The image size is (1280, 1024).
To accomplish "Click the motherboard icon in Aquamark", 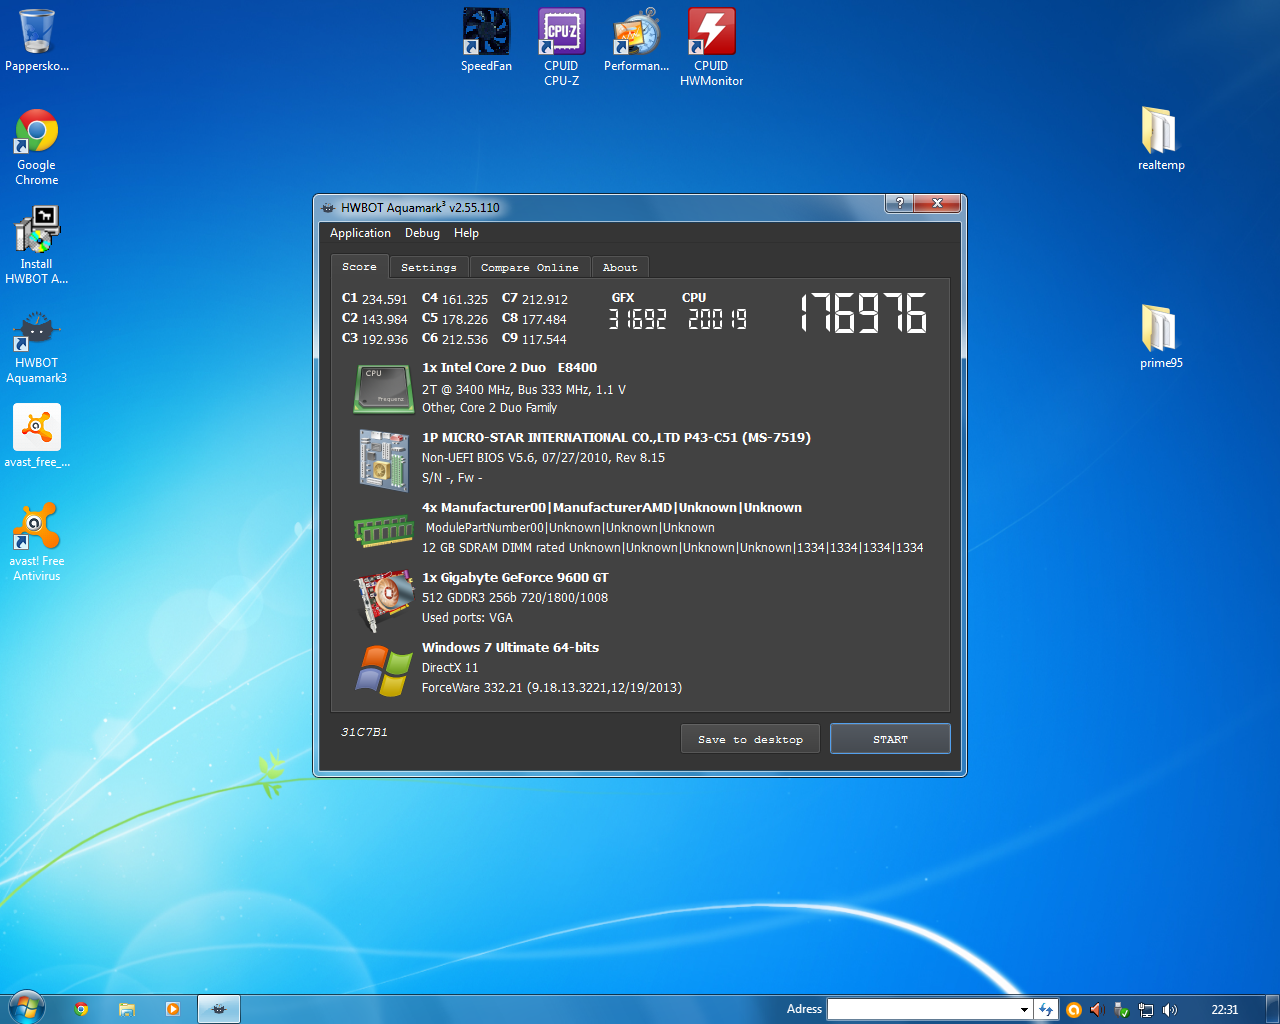I will [x=384, y=460].
